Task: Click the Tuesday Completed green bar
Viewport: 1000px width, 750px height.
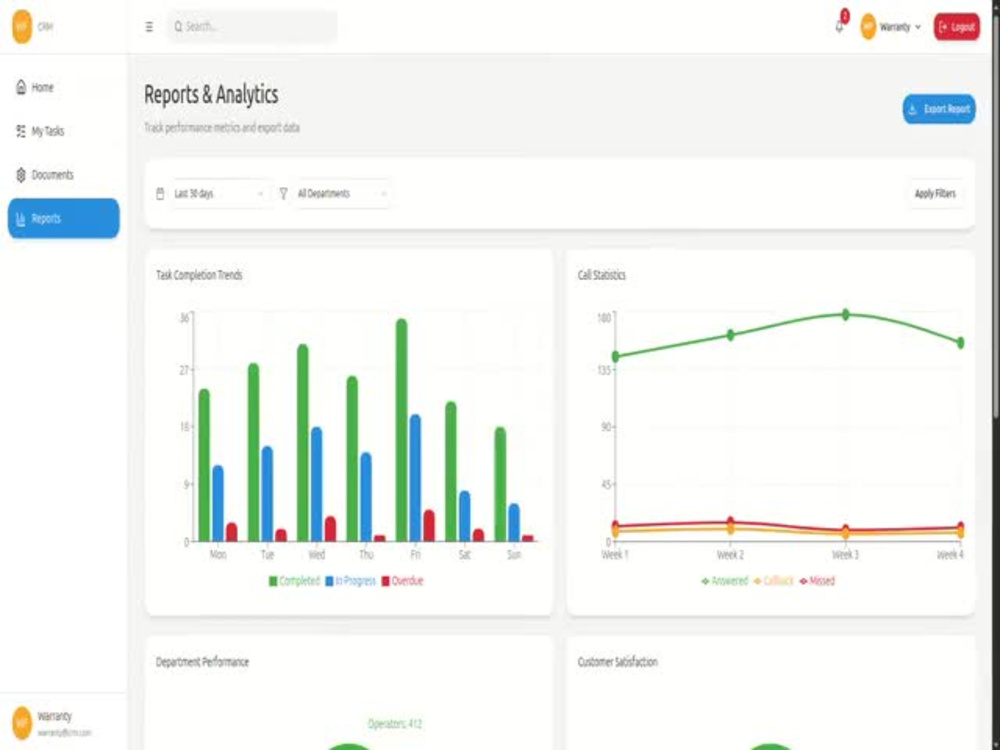Action: coord(254,453)
